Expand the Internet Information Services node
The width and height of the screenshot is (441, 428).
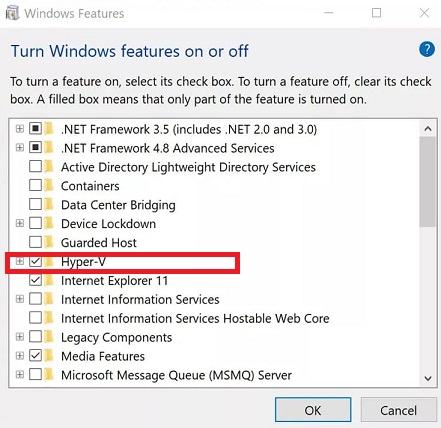pos(20,299)
